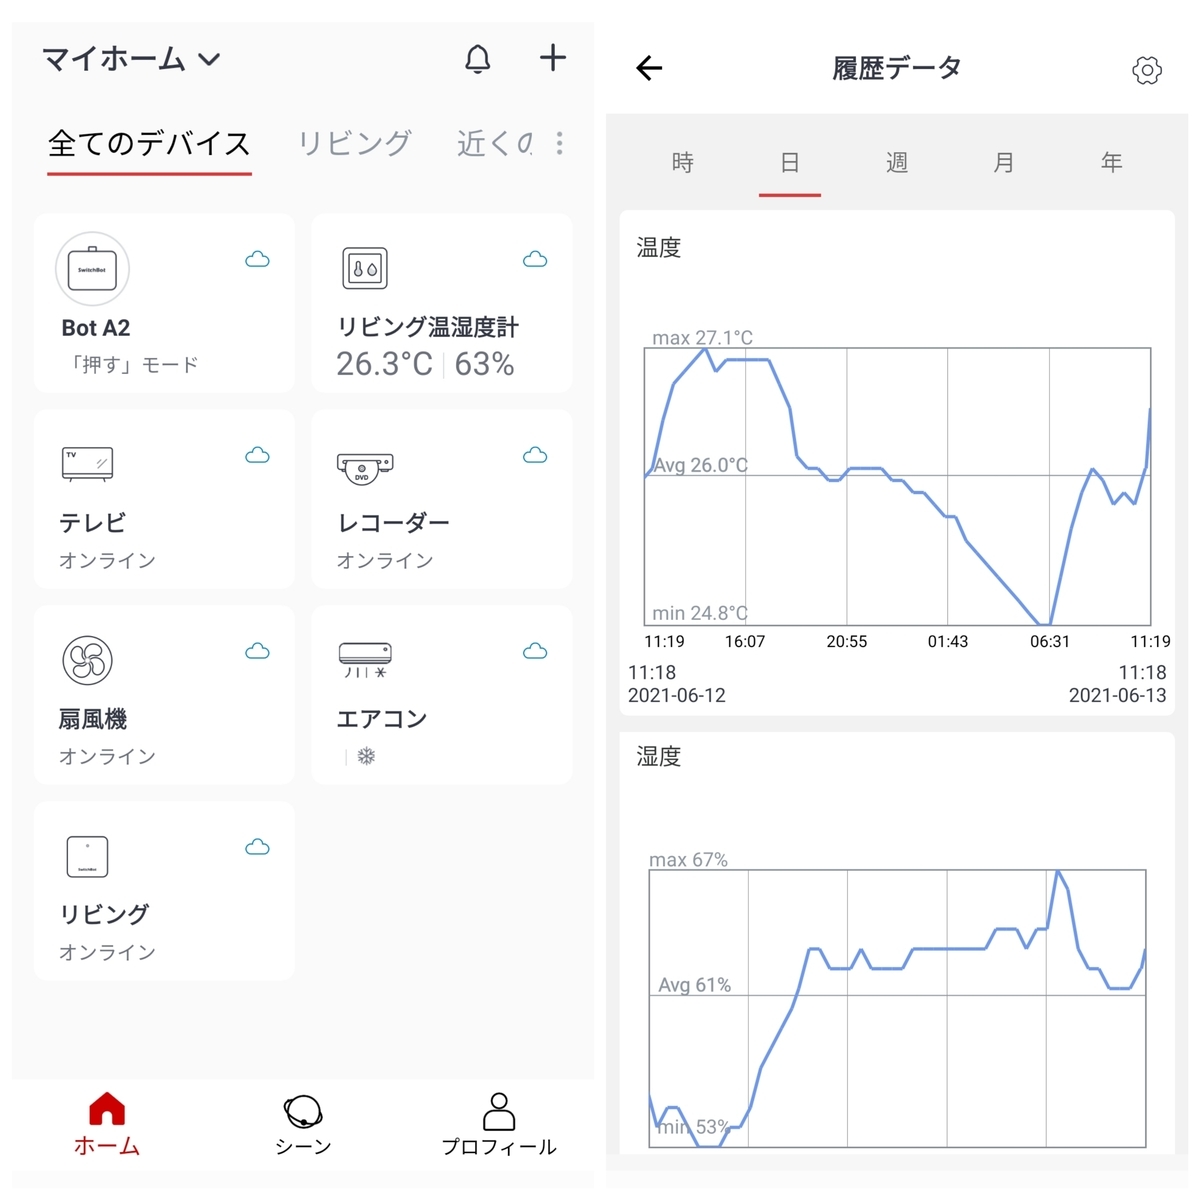This screenshot has height=1200, width=1200.
Task: Tap the max 27.1°C label
Action: [x=702, y=338]
